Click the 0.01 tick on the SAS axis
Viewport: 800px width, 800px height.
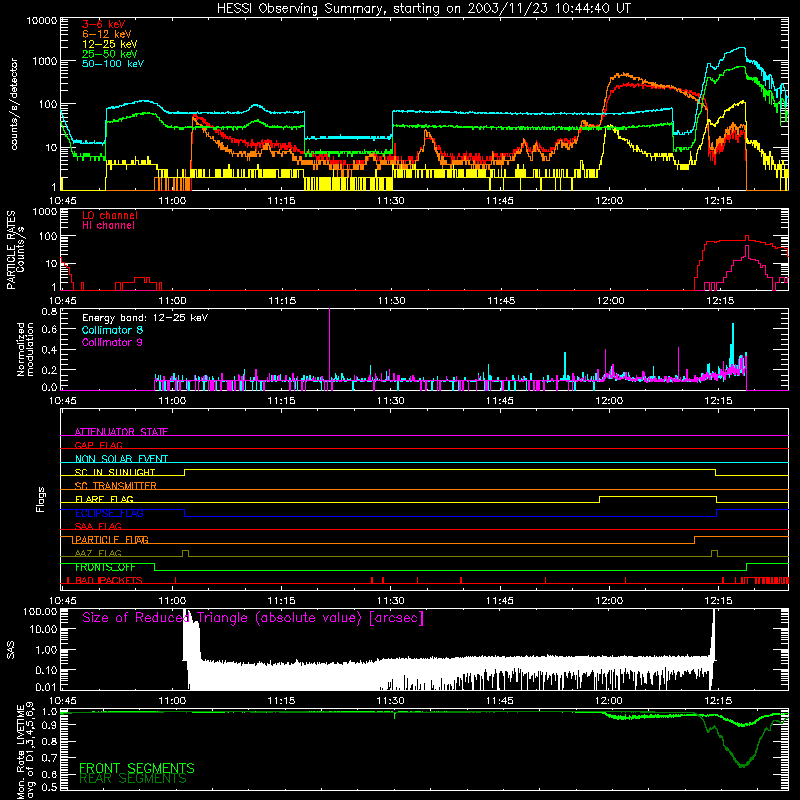coord(46,687)
